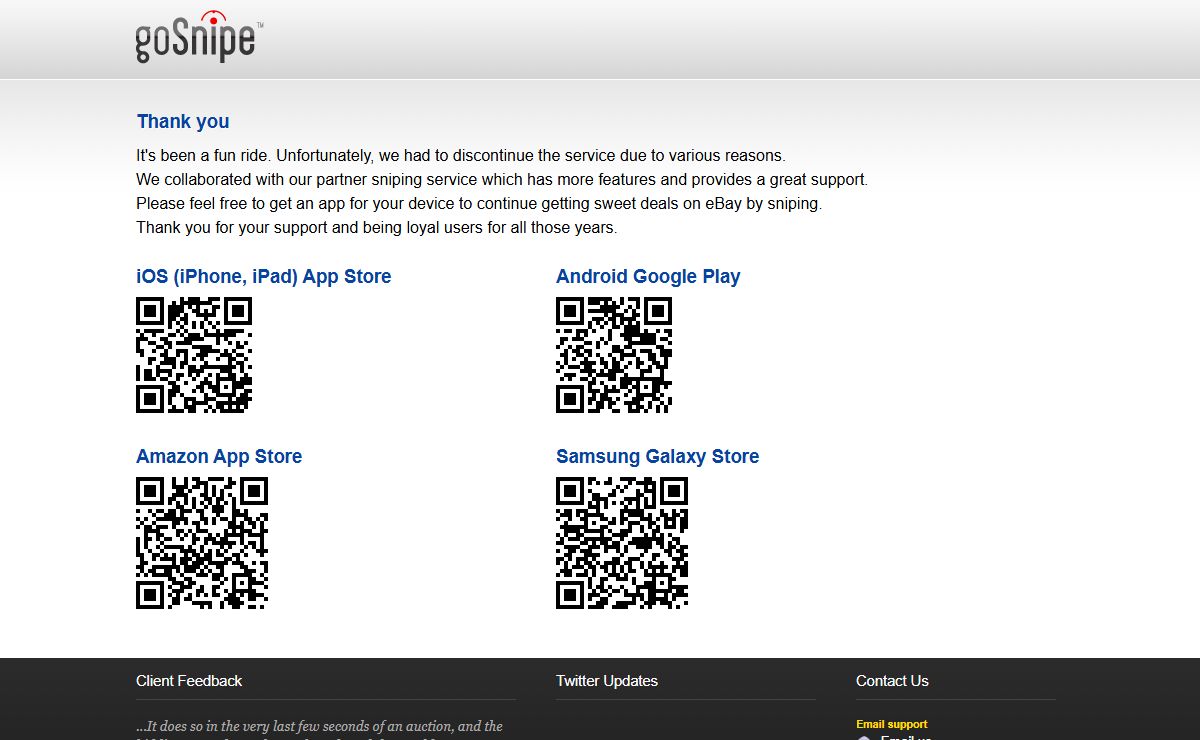Click the line starting "Please feel free to get an app"
The width and height of the screenshot is (1200, 740).
click(x=479, y=204)
